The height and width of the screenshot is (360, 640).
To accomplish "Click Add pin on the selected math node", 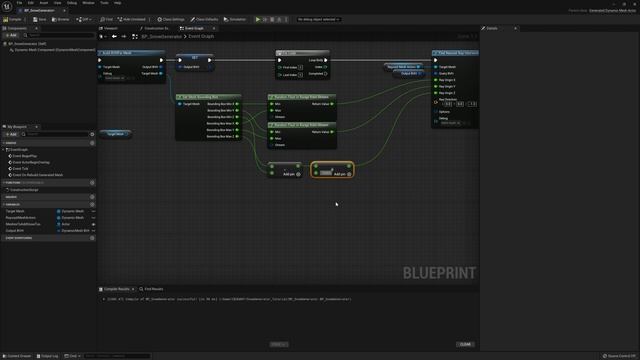I will pos(342,174).
